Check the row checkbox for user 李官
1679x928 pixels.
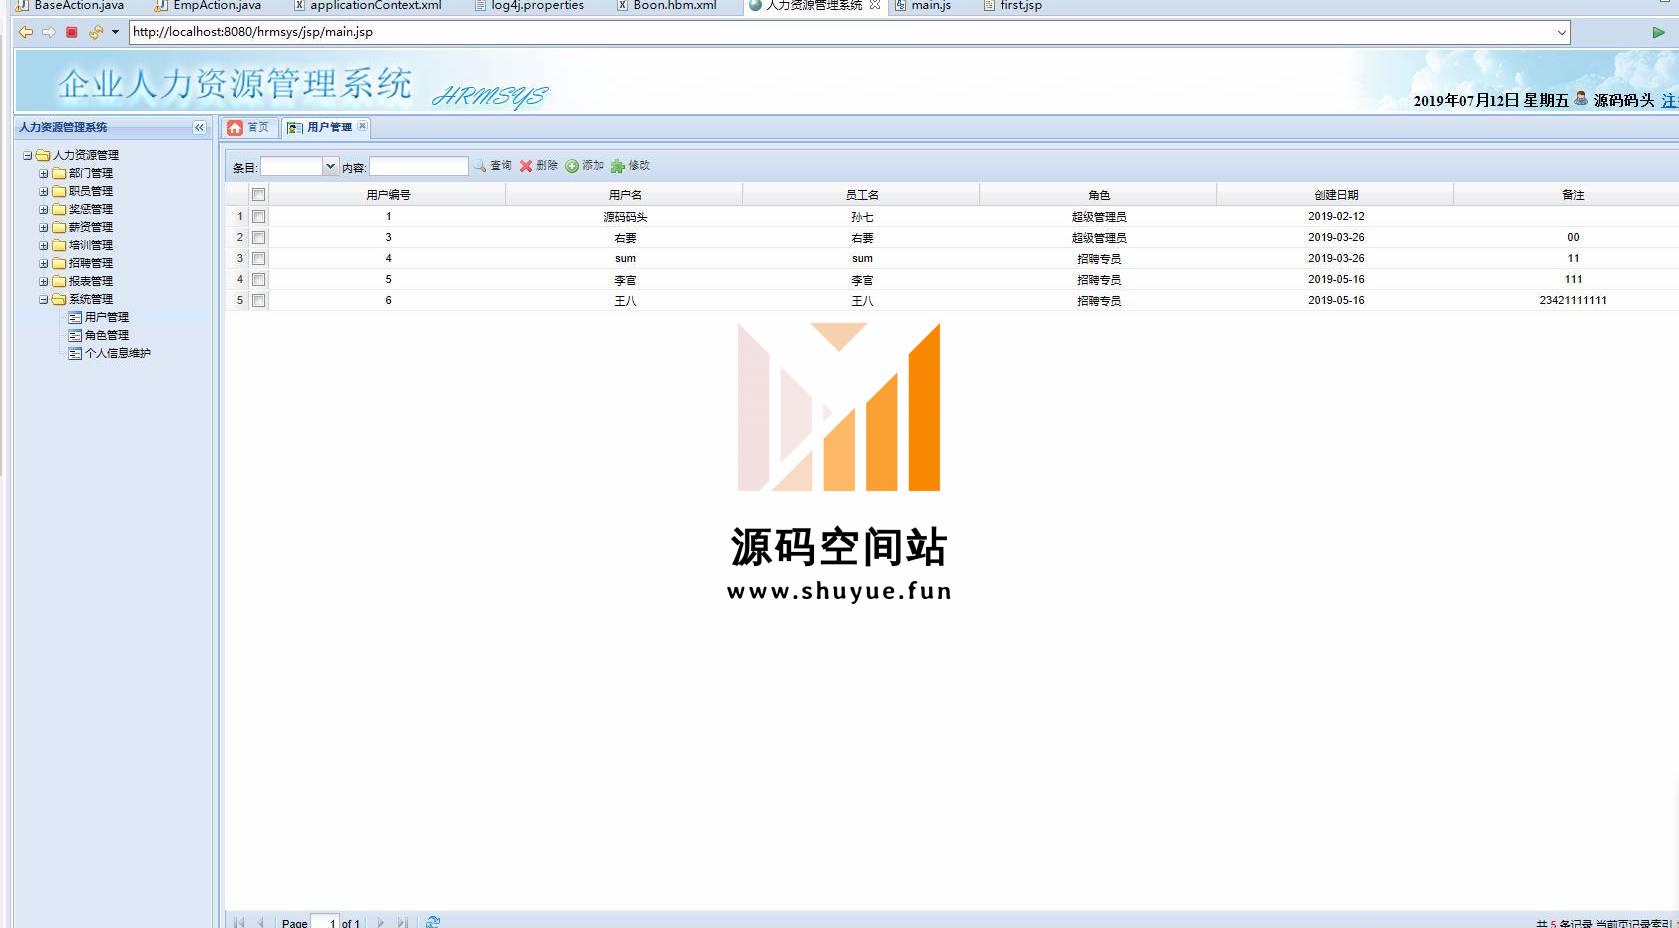[258, 279]
